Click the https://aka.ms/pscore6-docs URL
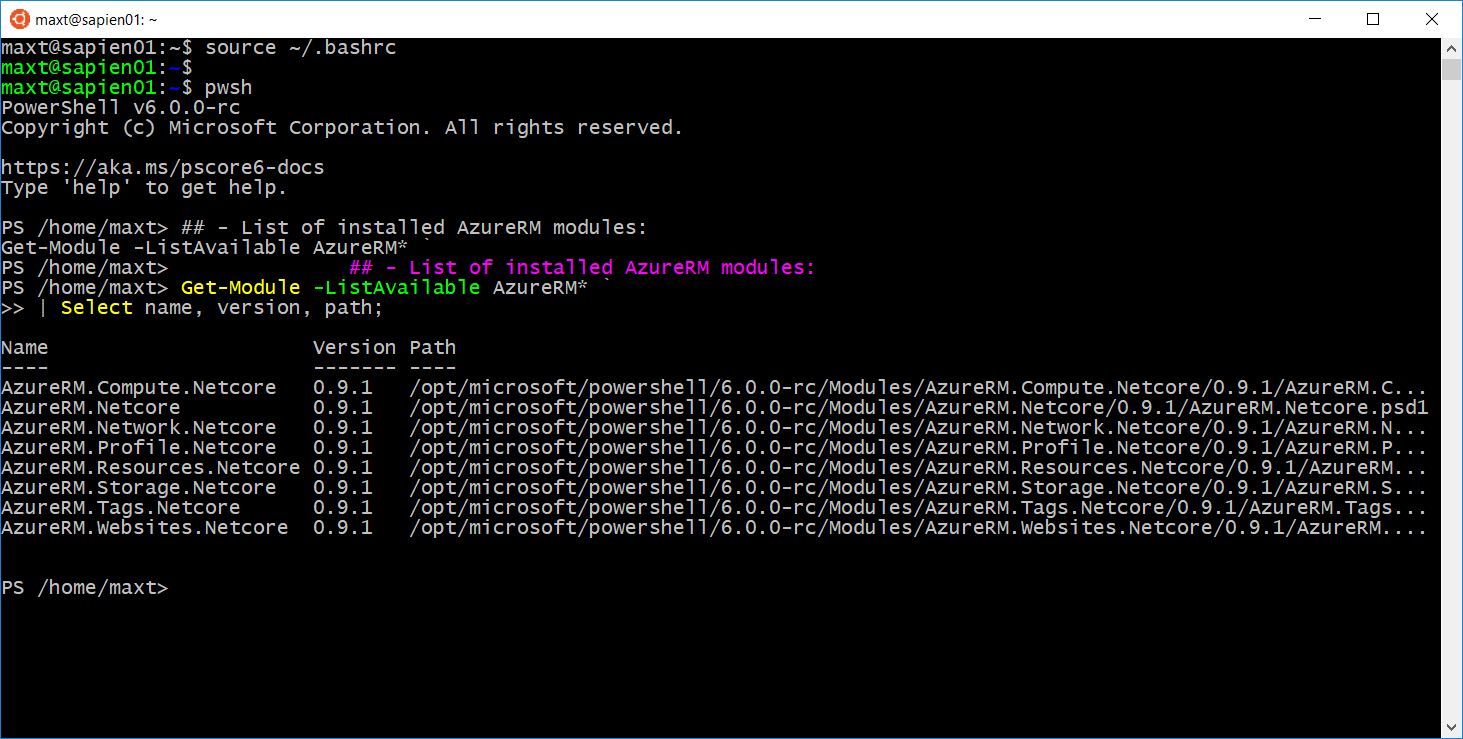Screen dimensions: 1463x739 [x=163, y=168]
